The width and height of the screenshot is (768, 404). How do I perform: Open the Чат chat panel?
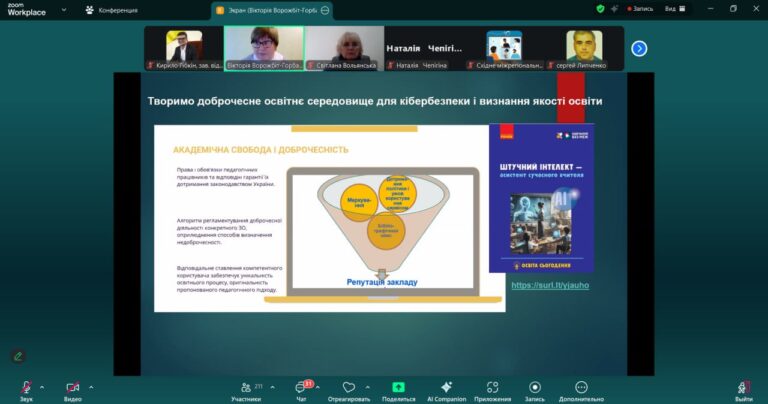pos(301,387)
